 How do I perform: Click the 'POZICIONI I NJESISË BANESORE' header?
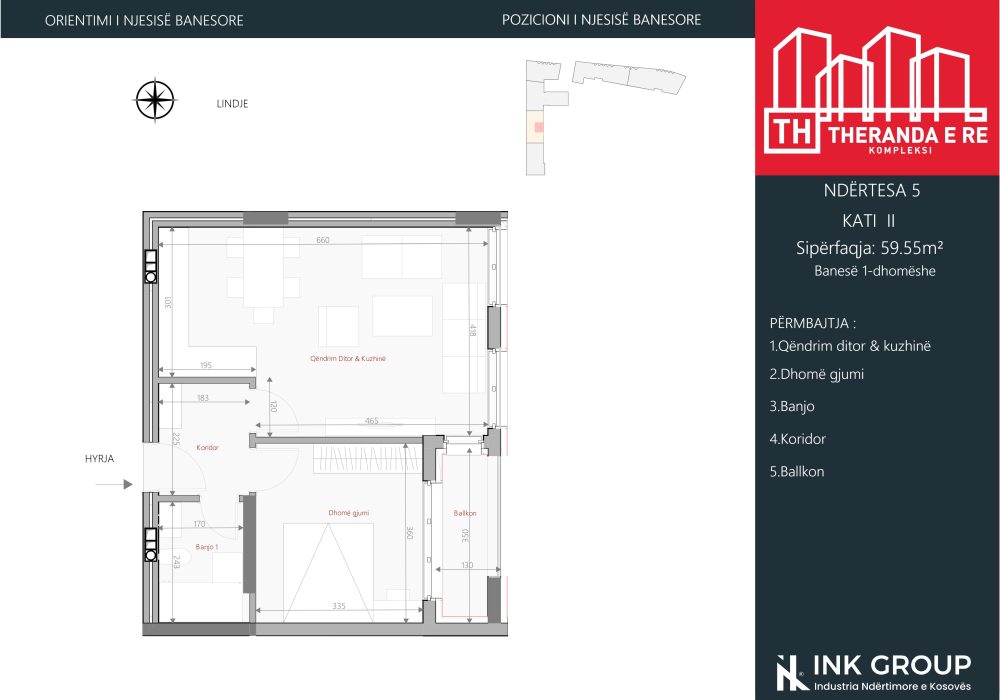point(601,20)
